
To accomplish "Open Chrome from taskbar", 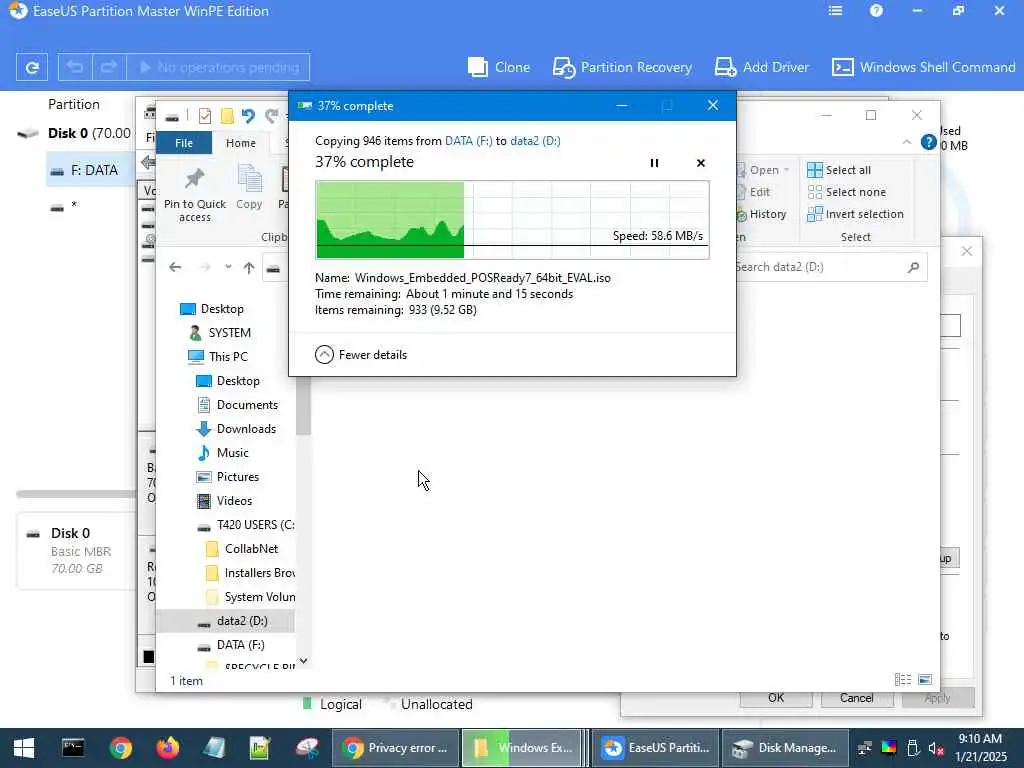I will 121,748.
